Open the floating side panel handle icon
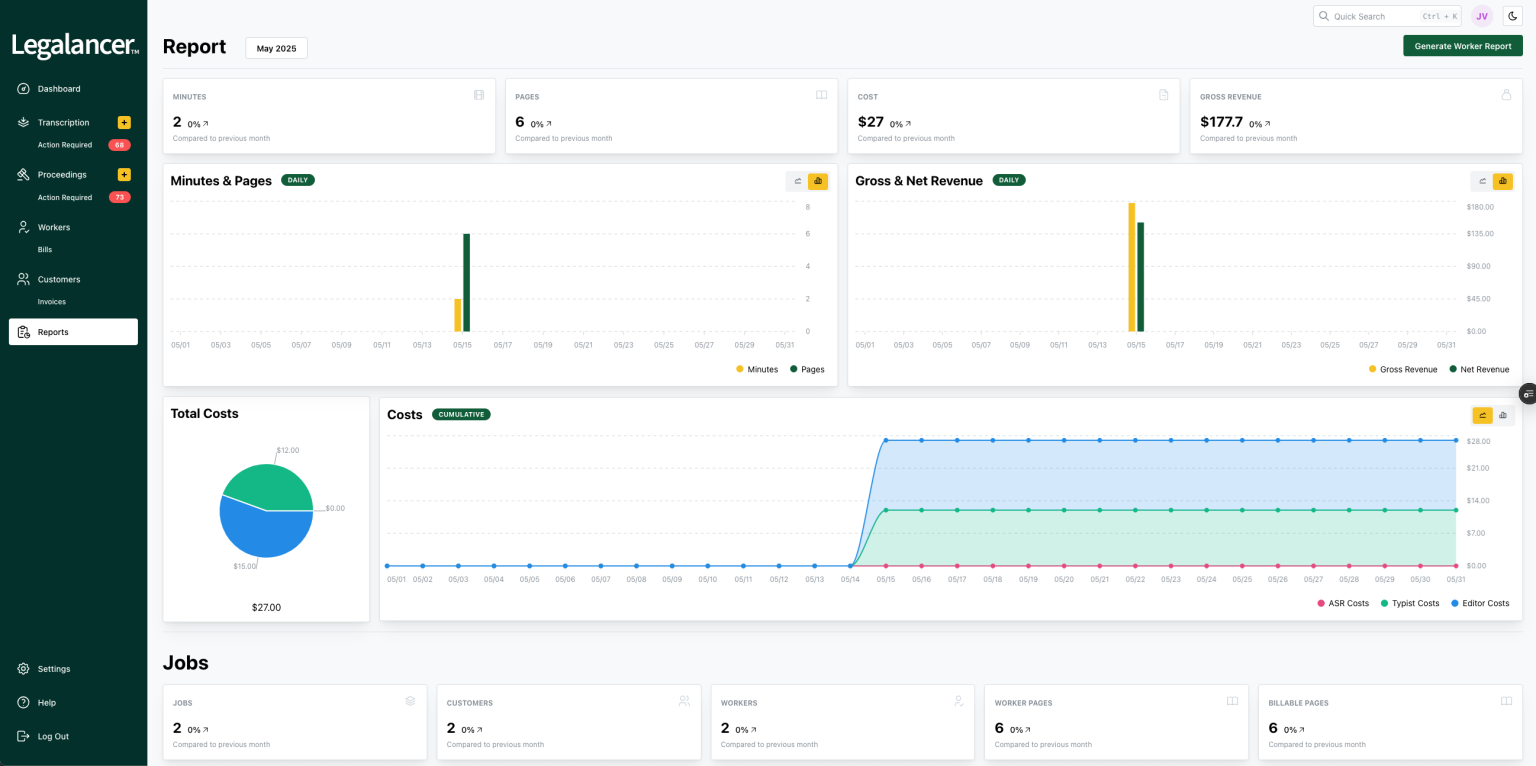Screen dimensions: 1536x766 coord(1527,394)
